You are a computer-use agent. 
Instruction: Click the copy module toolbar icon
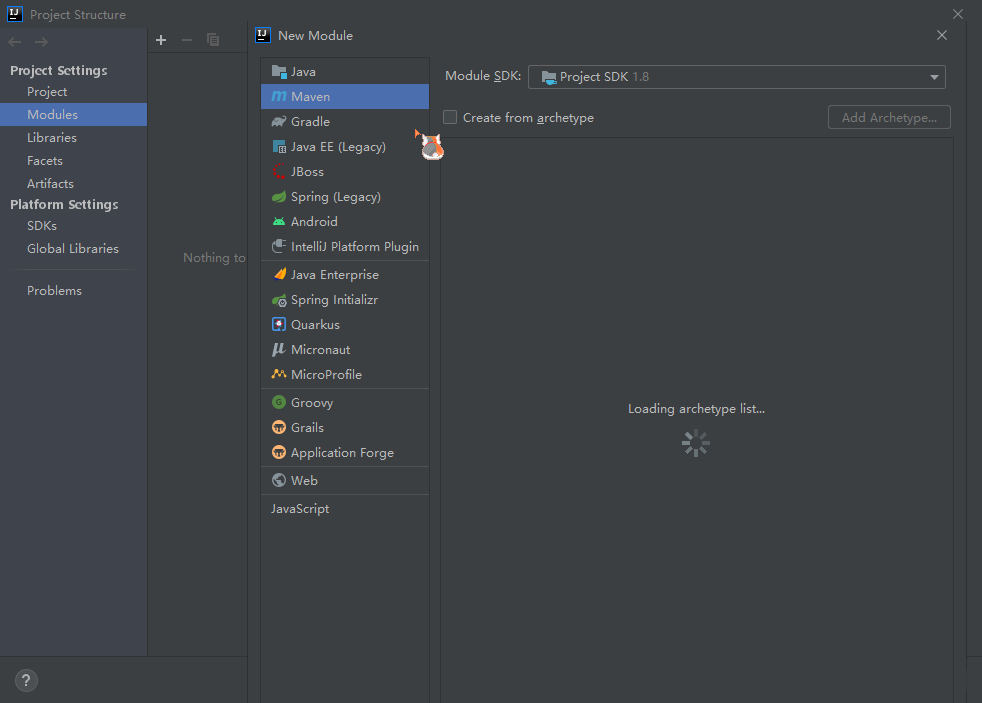tap(213, 40)
